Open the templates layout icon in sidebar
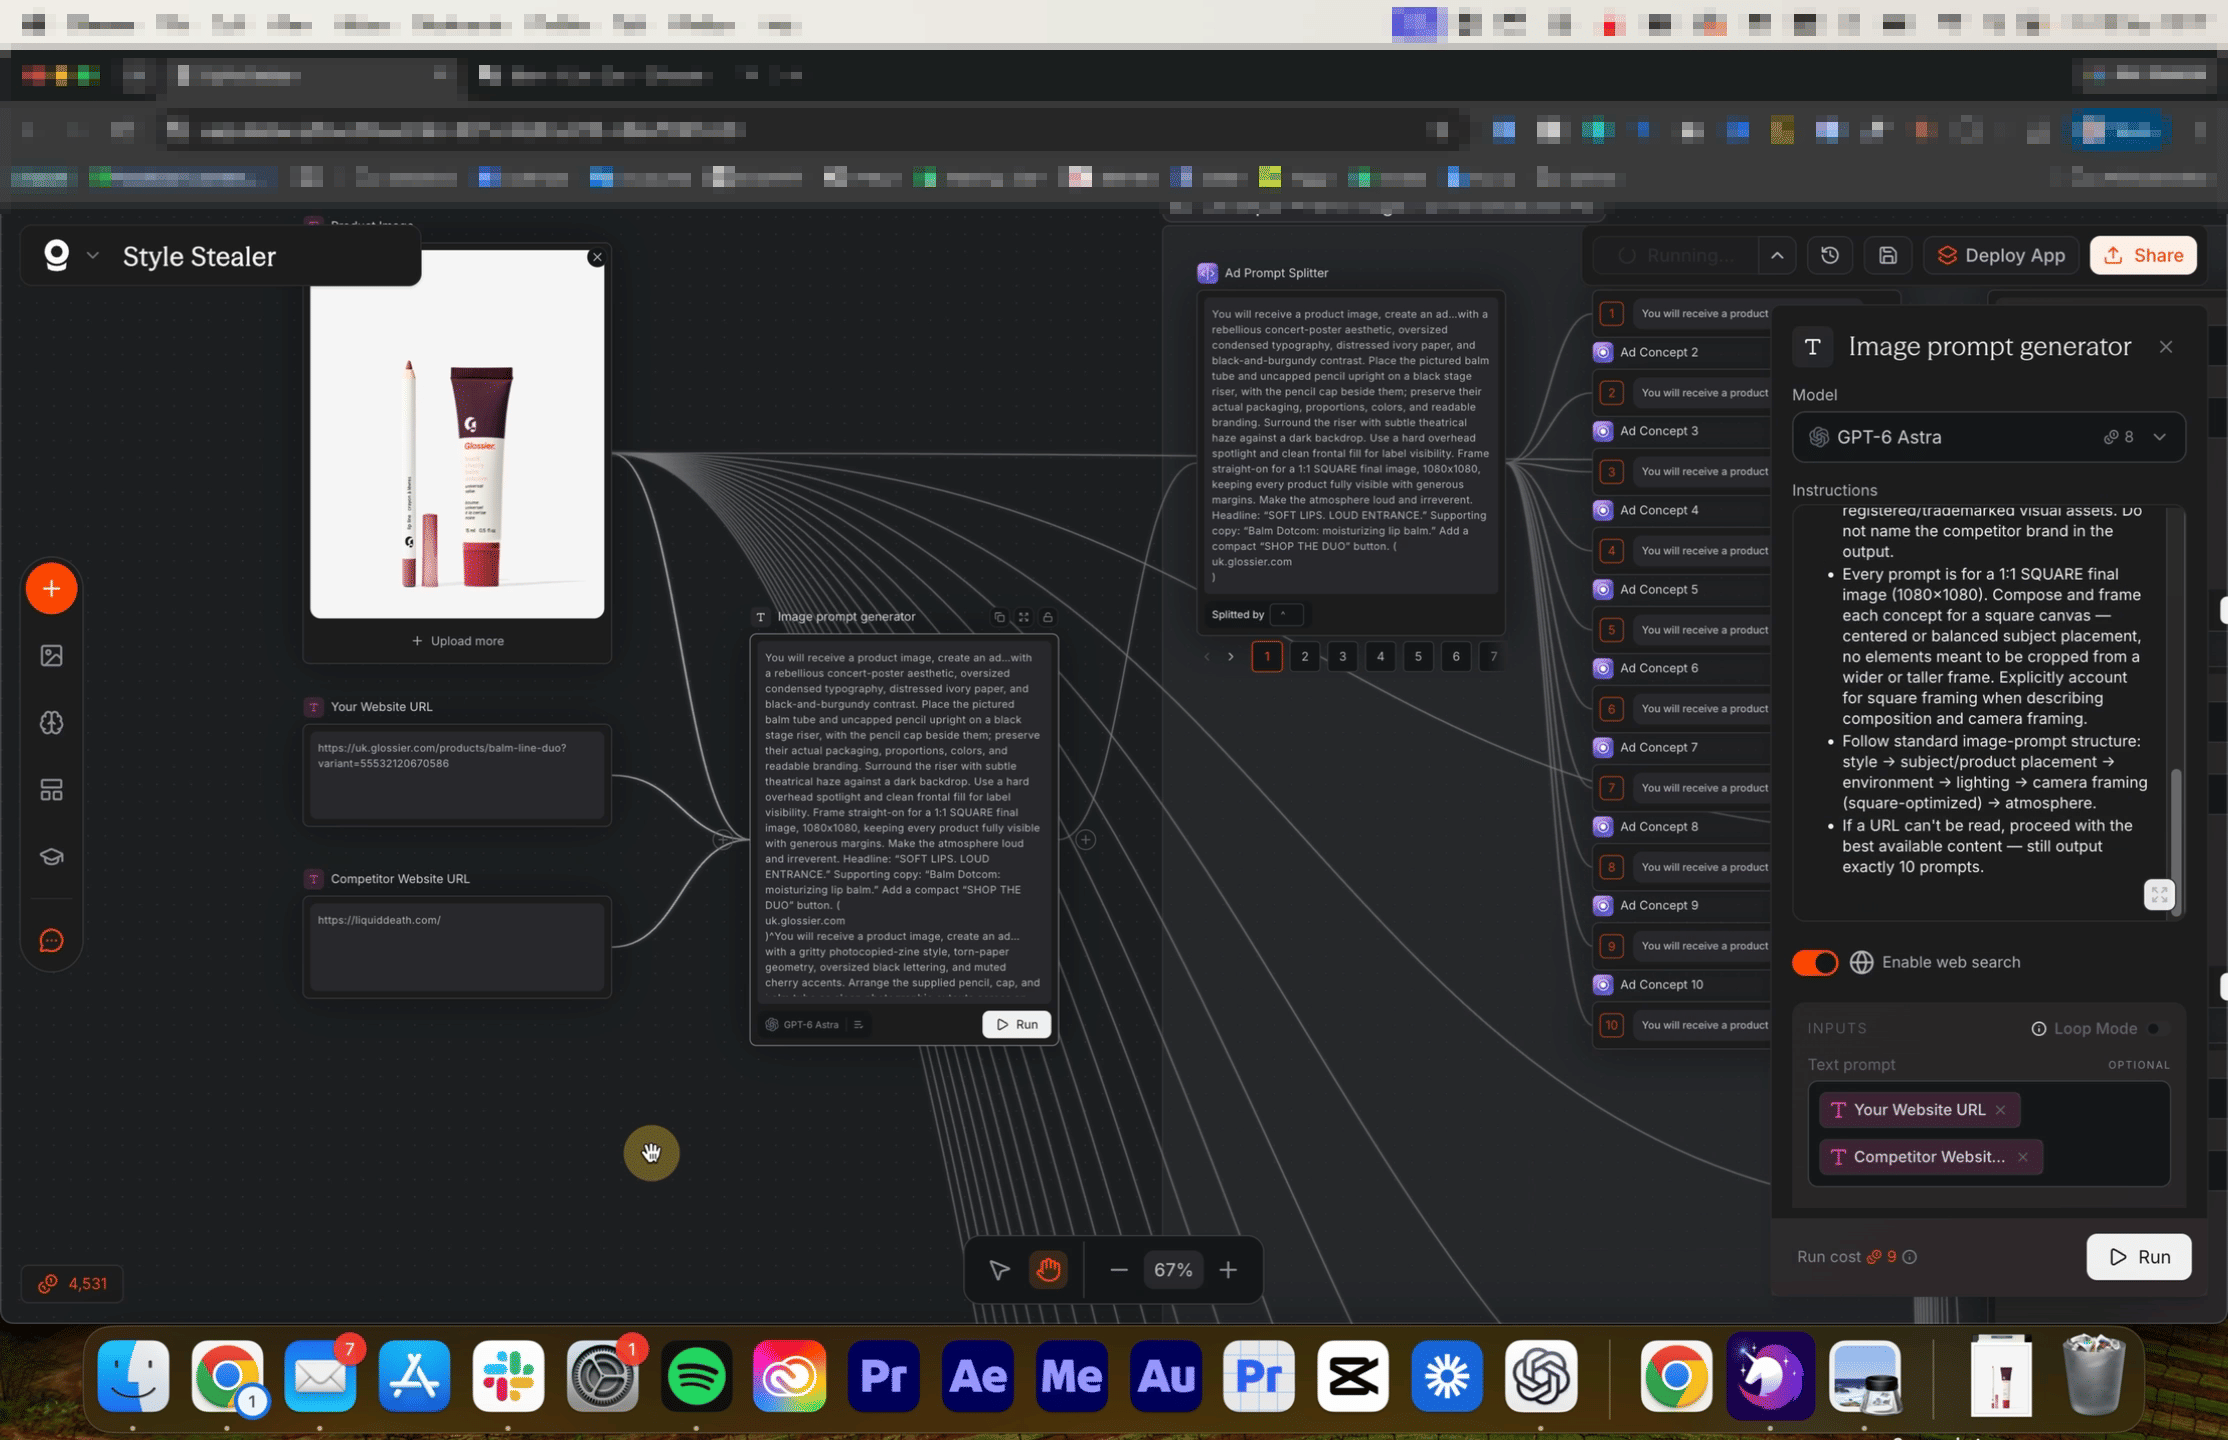Screen dimensions: 2228x1440 point(51,790)
